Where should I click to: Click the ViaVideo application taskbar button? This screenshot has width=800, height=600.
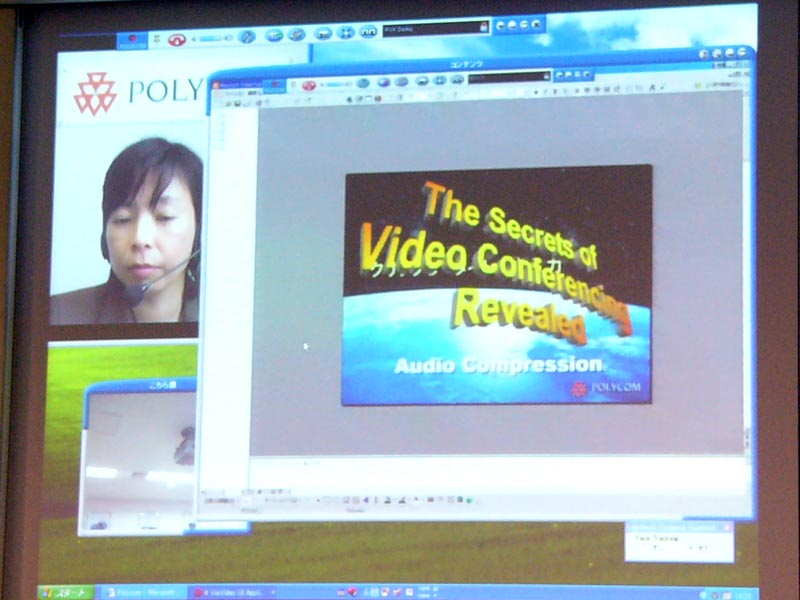tap(232, 593)
